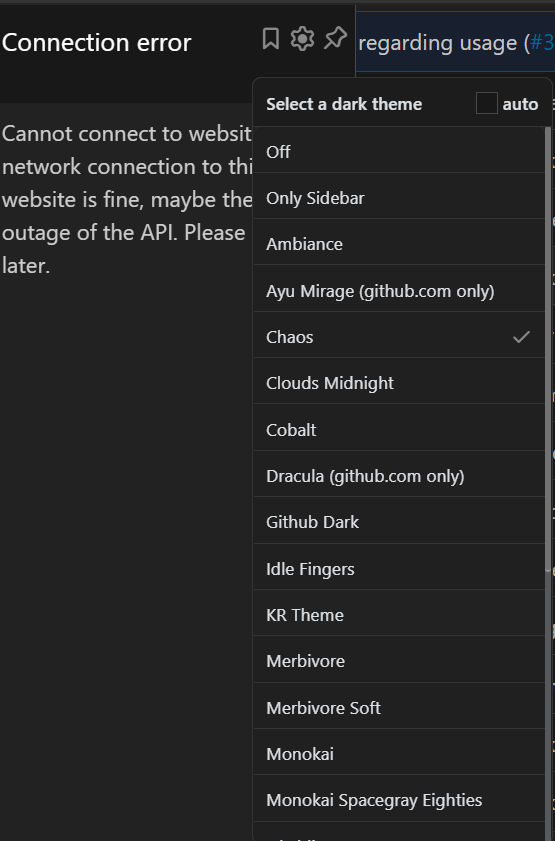Turn dark theme Off
The height and width of the screenshot is (841, 555).
tap(399, 152)
